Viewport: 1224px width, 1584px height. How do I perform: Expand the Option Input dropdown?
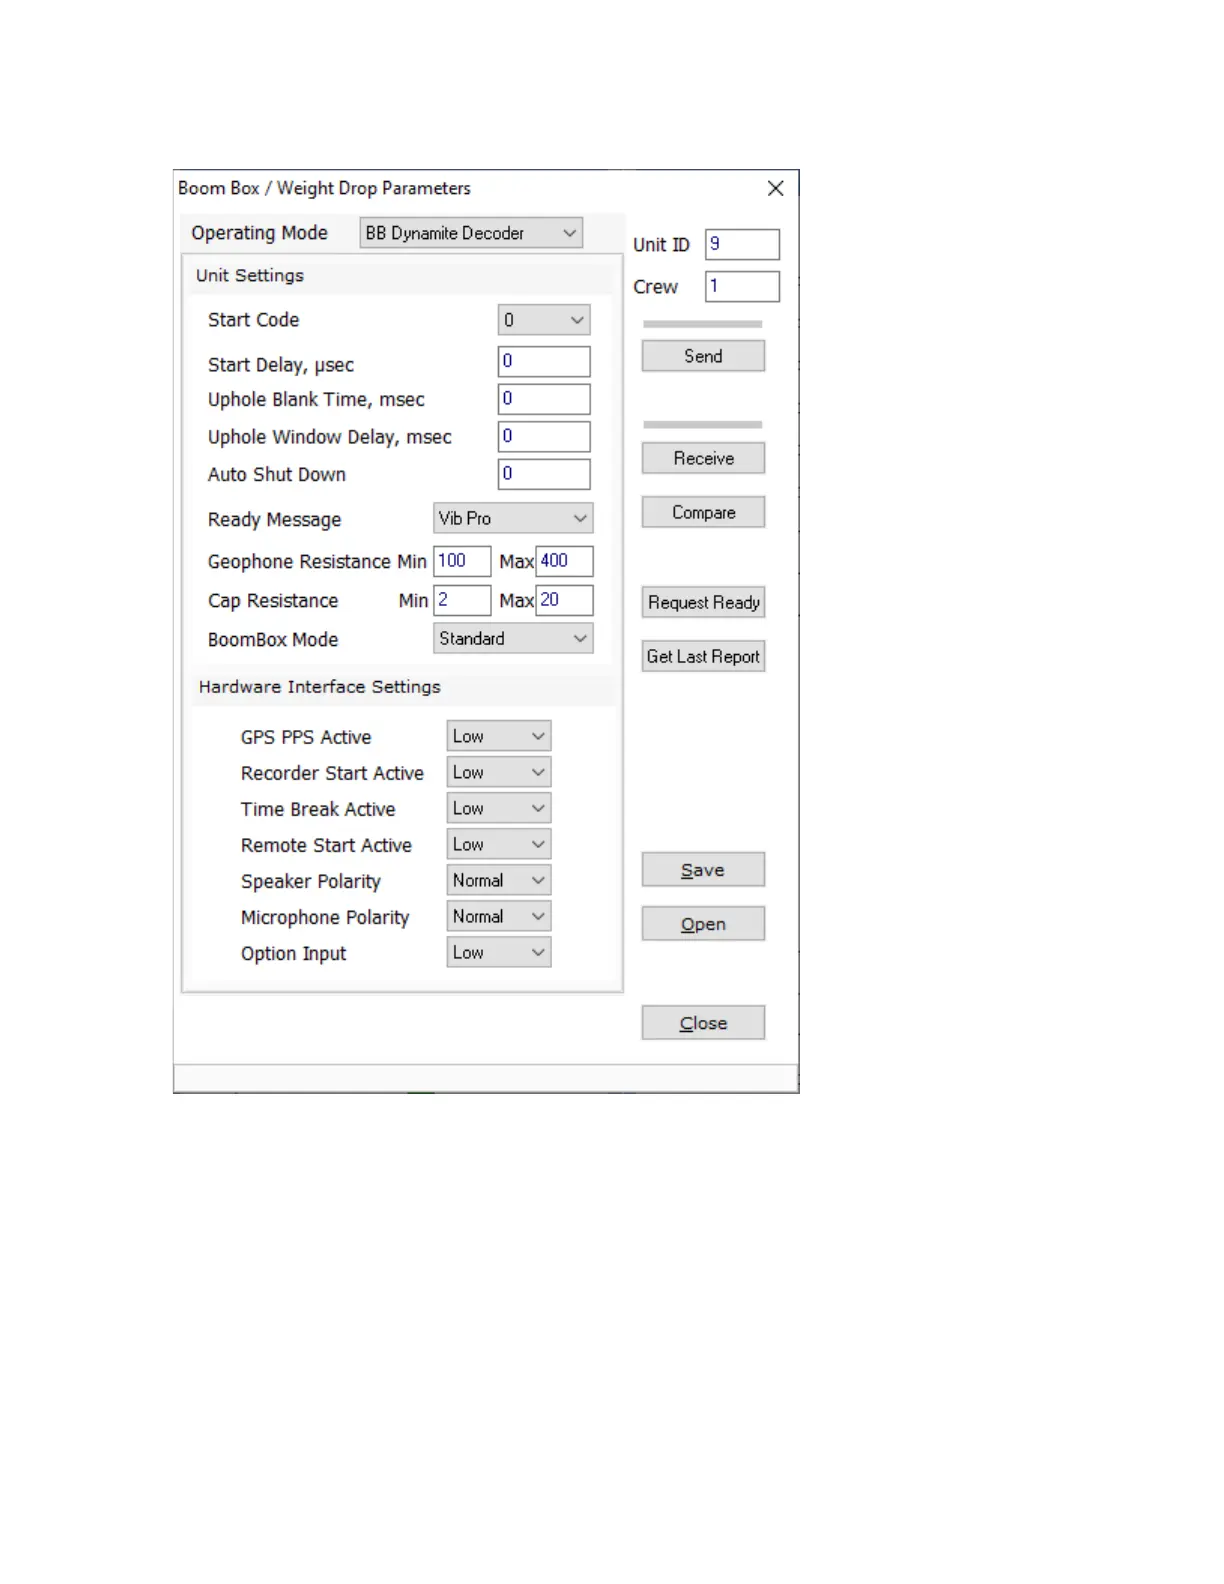point(499,952)
